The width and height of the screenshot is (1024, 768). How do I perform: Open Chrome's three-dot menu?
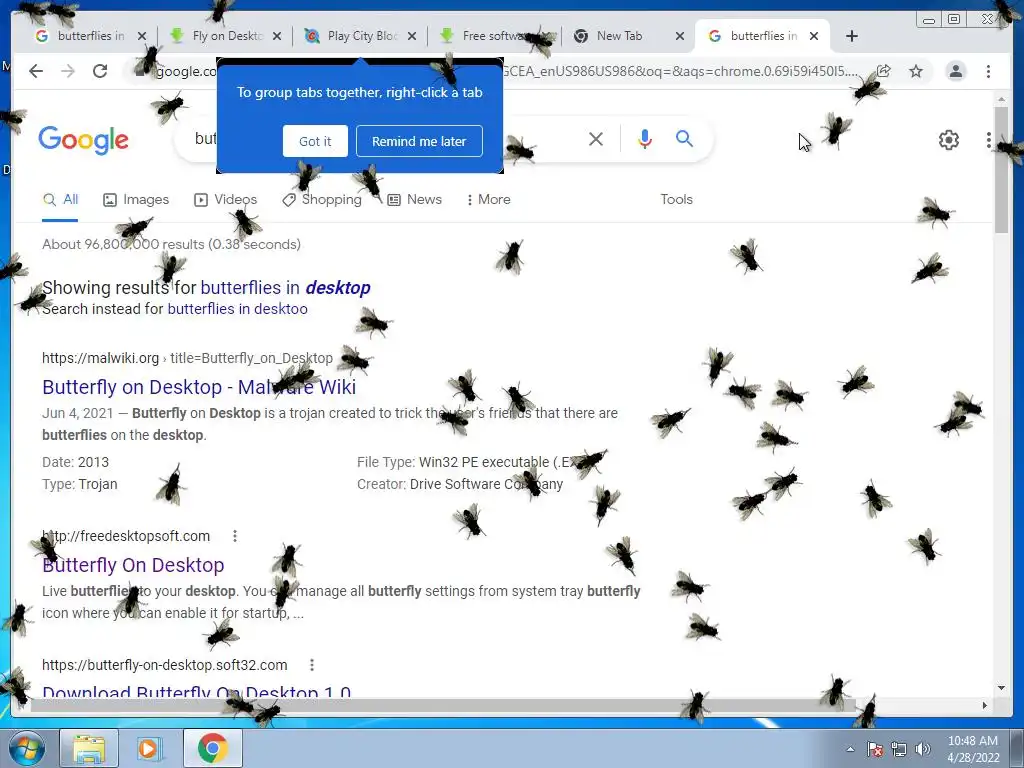(x=989, y=71)
